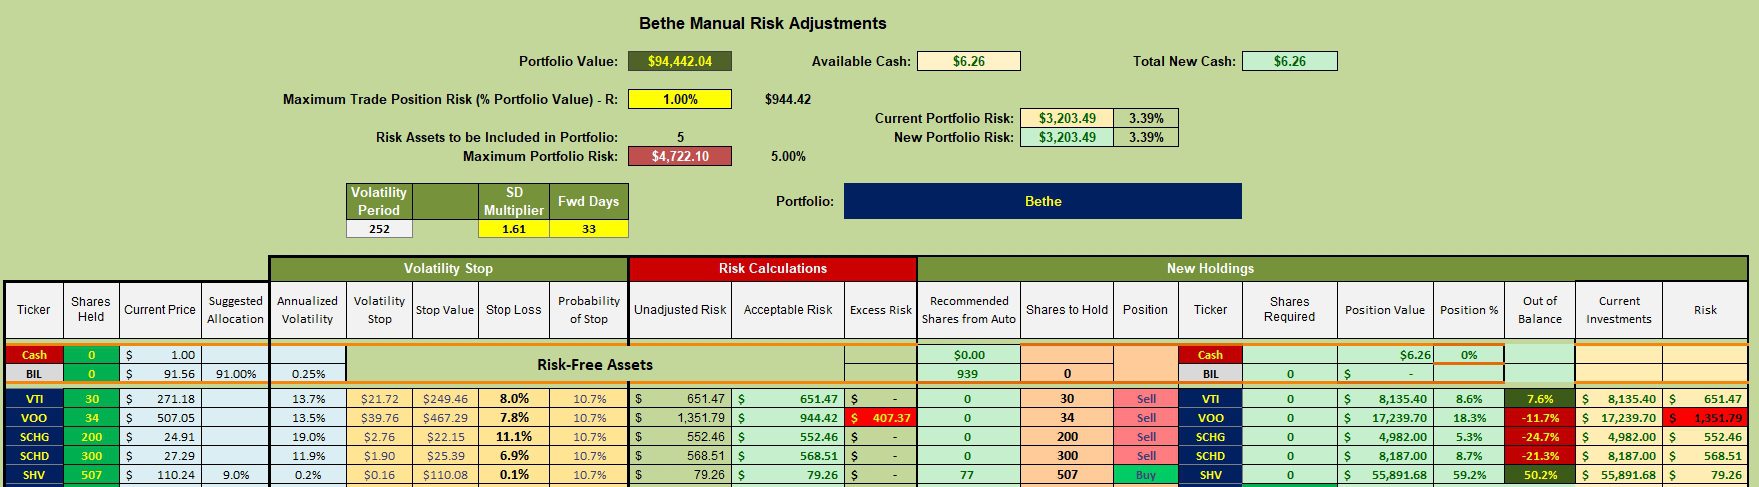Select the SHV Shares Held cell 507
The height and width of the screenshot is (487, 1759).
coord(91,475)
